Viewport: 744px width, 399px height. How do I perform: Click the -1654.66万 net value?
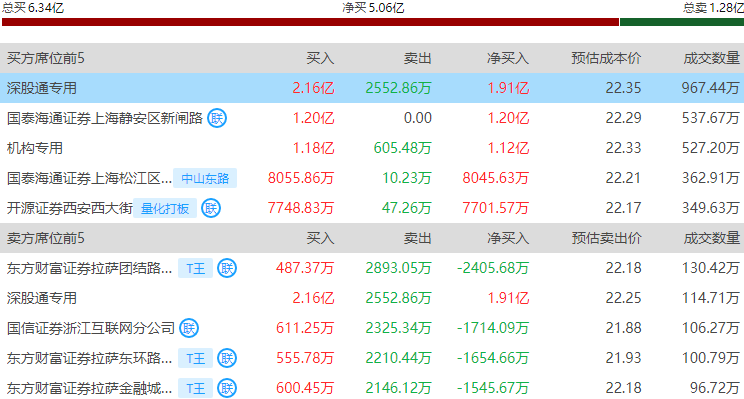pos(493,358)
